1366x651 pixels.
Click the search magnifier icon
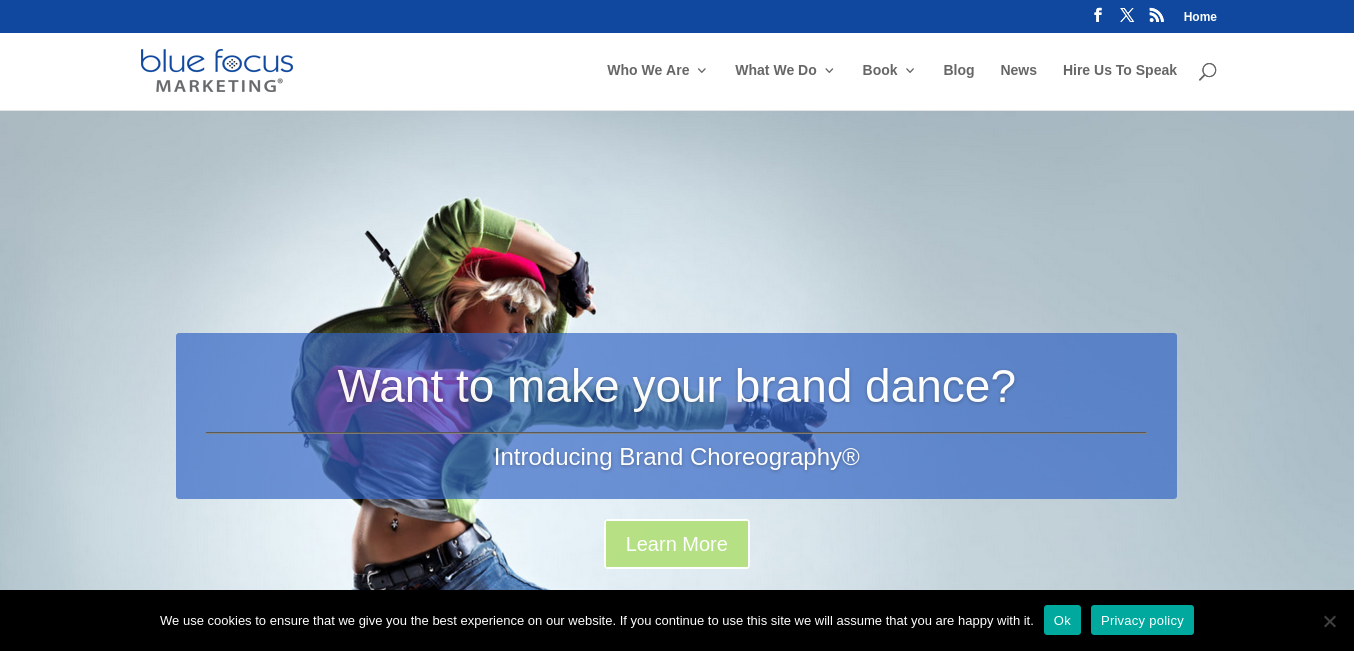tap(1207, 71)
